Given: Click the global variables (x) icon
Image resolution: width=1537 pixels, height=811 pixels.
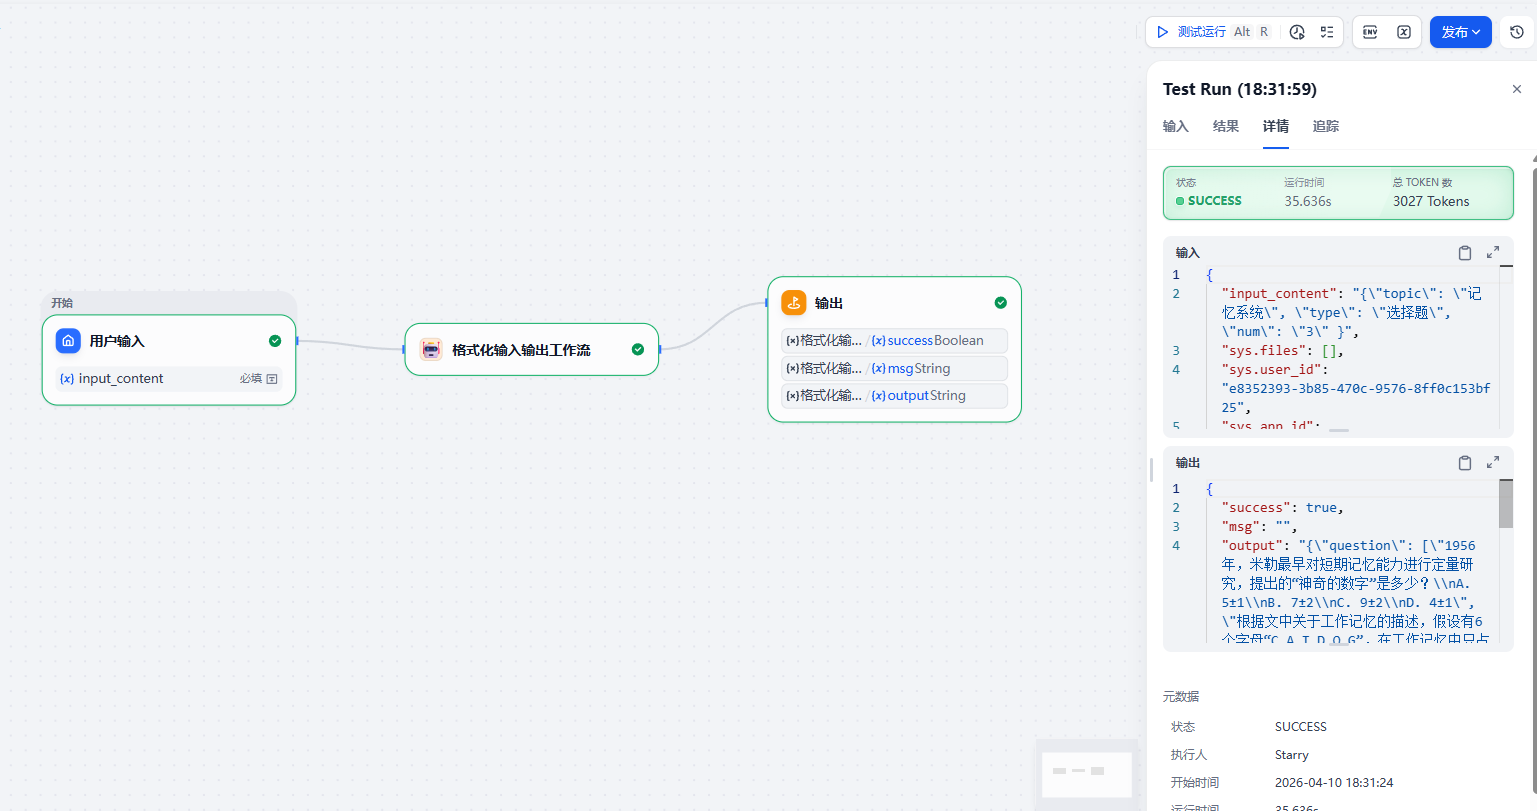Looking at the screenshot, I should click(x=1404, y=32).
